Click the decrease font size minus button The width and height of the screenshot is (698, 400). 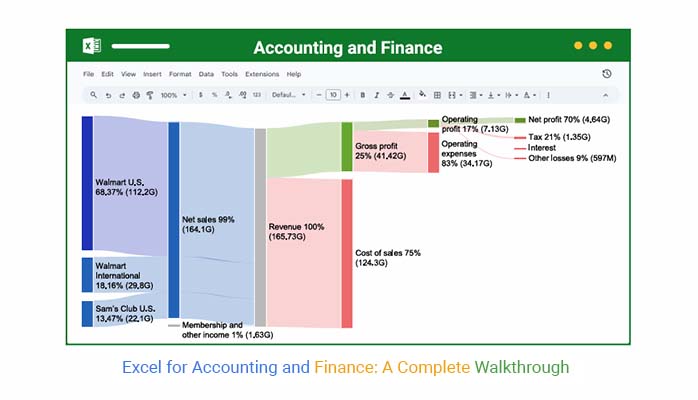[x=319, y=95]
